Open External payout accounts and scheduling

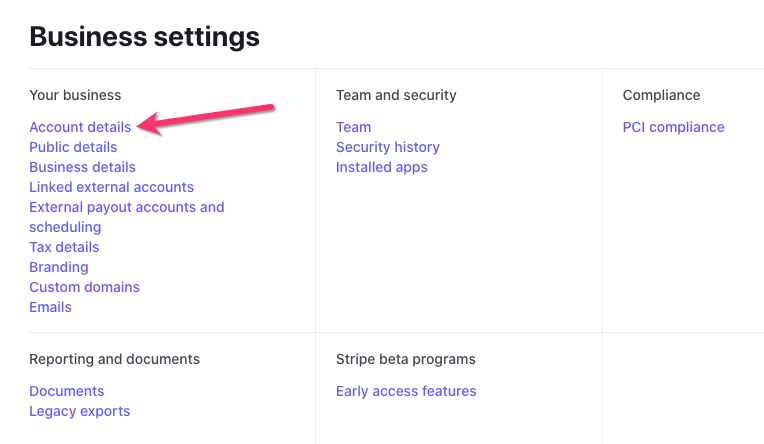coord(126,207)
